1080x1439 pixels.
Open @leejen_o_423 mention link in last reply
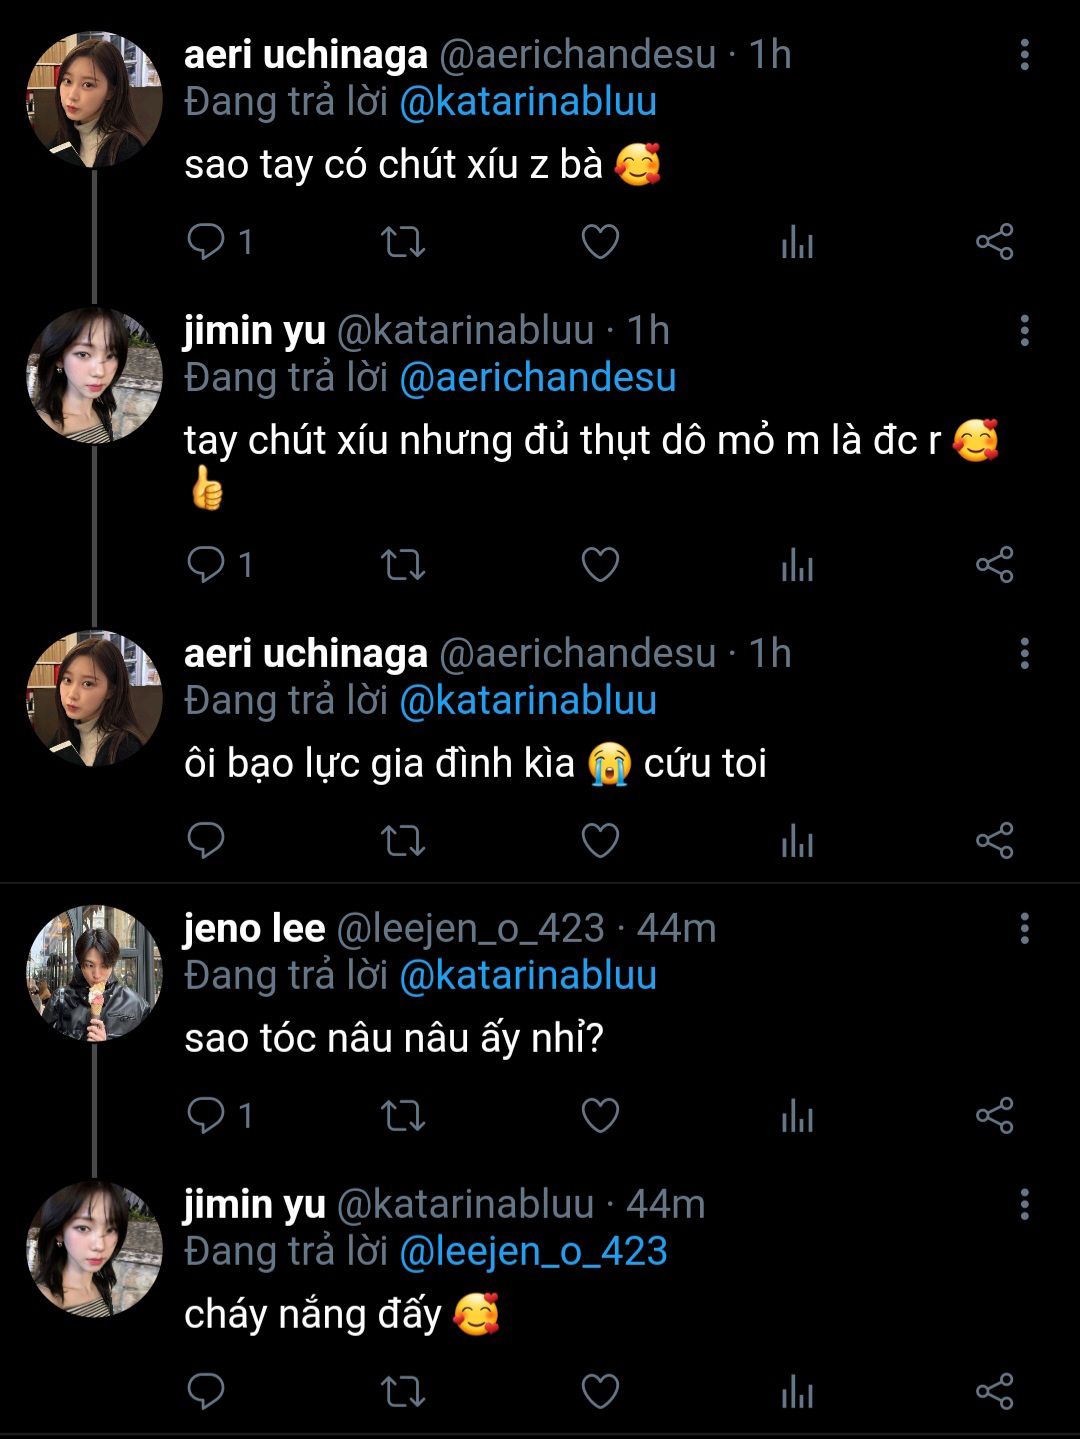click(533, 1252)
